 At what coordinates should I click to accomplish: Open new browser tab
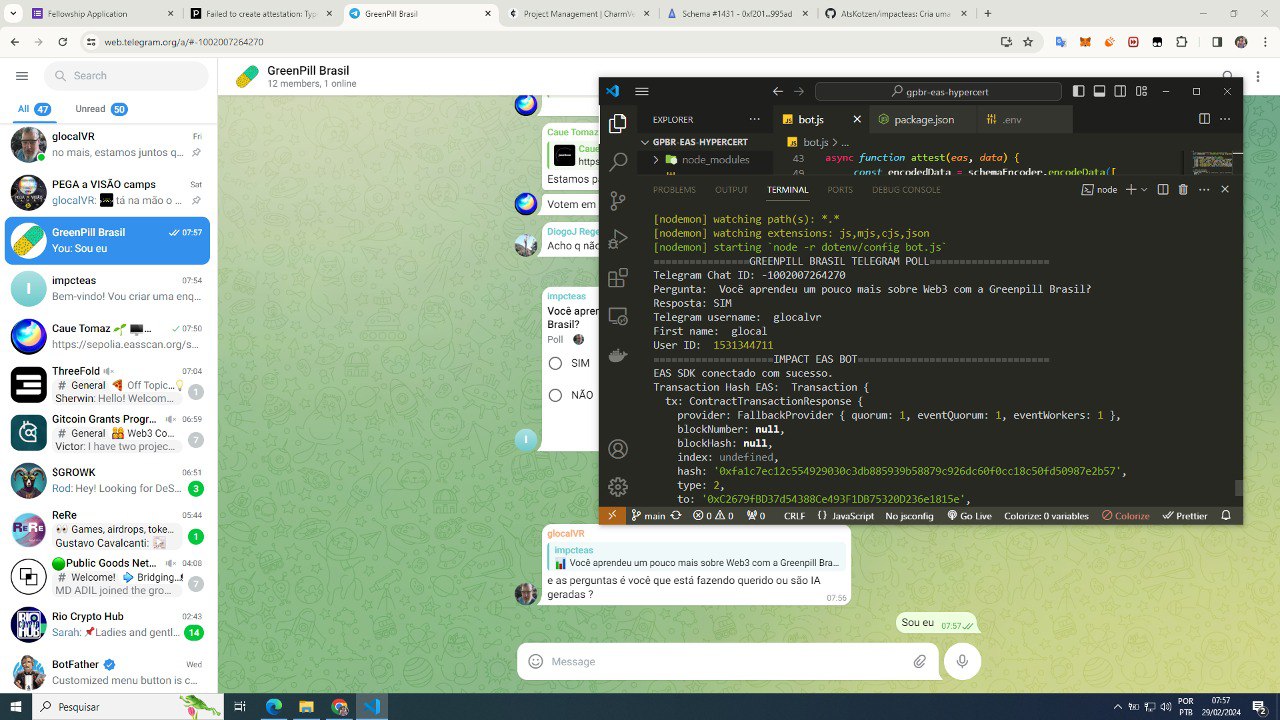point(988,14)
